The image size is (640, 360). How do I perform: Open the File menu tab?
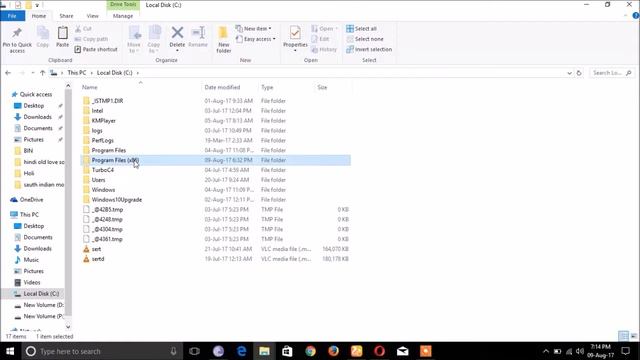click(x=12, y=16)
